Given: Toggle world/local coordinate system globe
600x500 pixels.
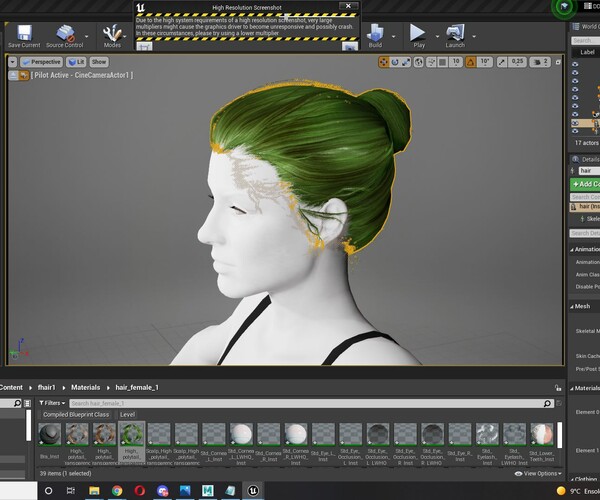Looking at the screenshot, I should click(419, 62).
